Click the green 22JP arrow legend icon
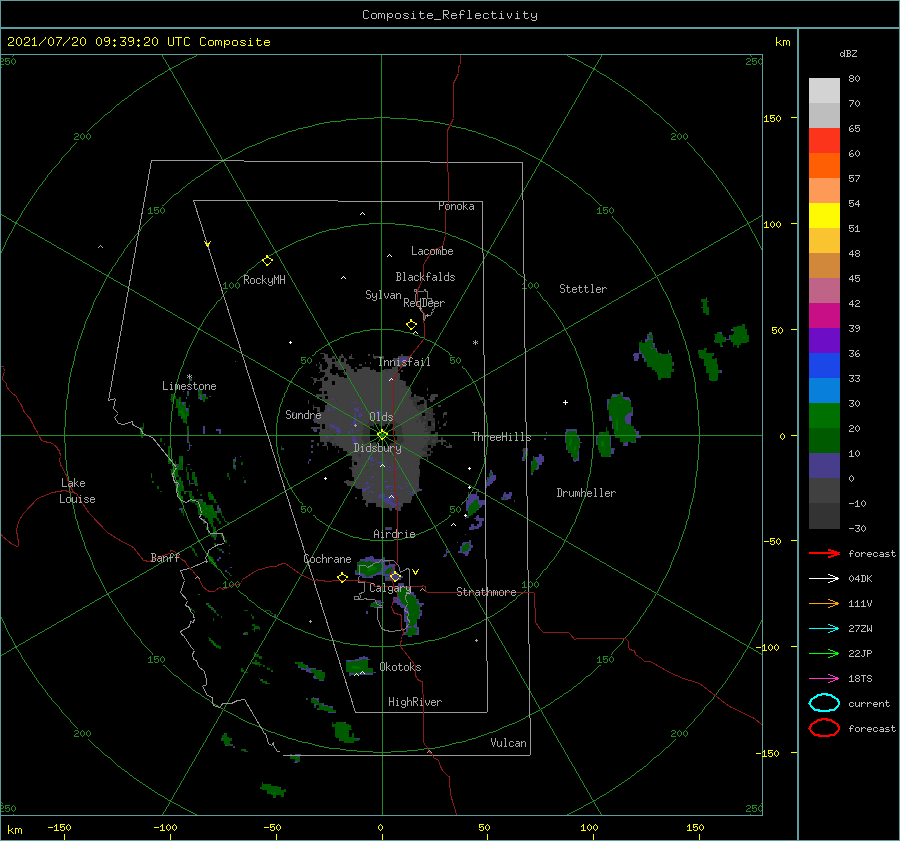This screenshot has width=900, height=841. tap(824, 653)
